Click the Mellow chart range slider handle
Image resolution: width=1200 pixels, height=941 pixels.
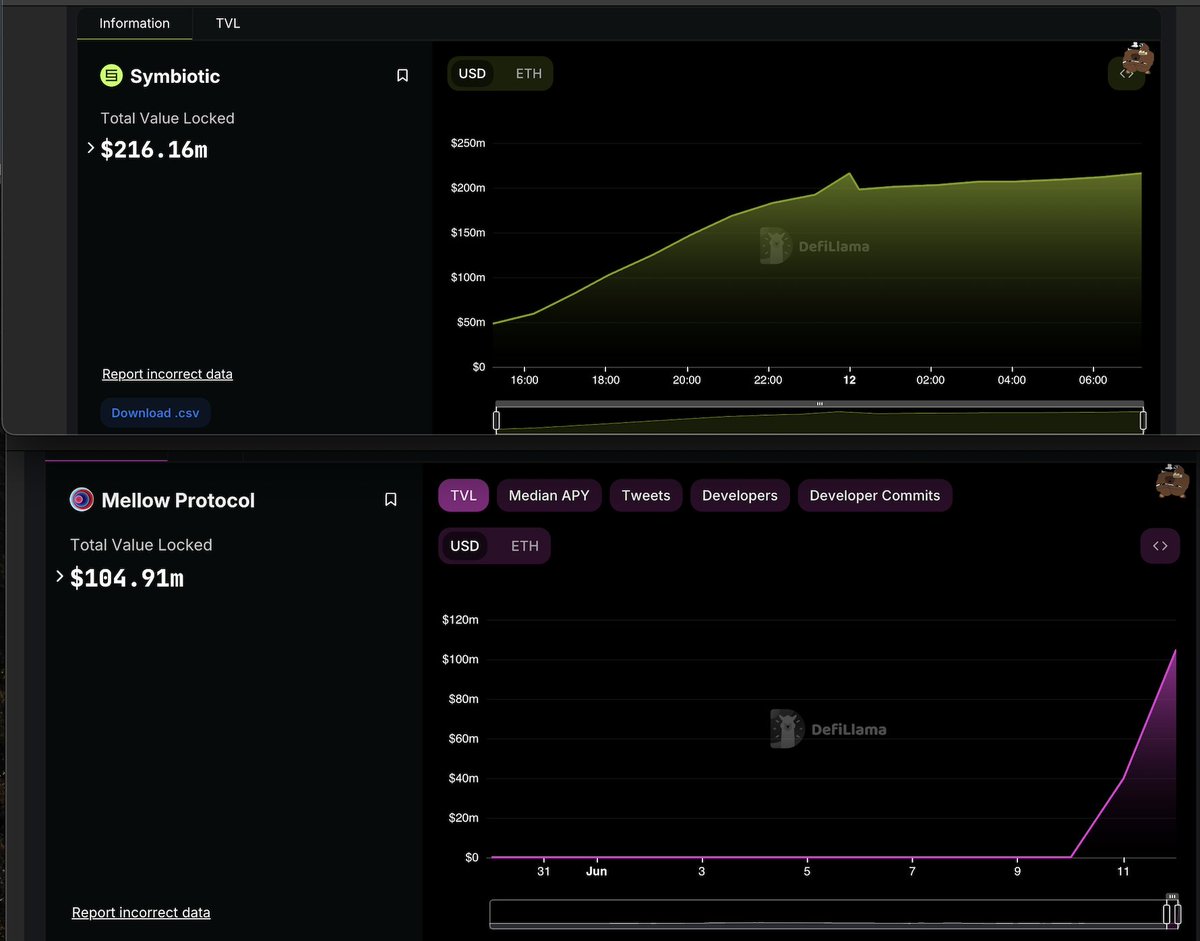pyautogui.click(x=1171, y=914)
